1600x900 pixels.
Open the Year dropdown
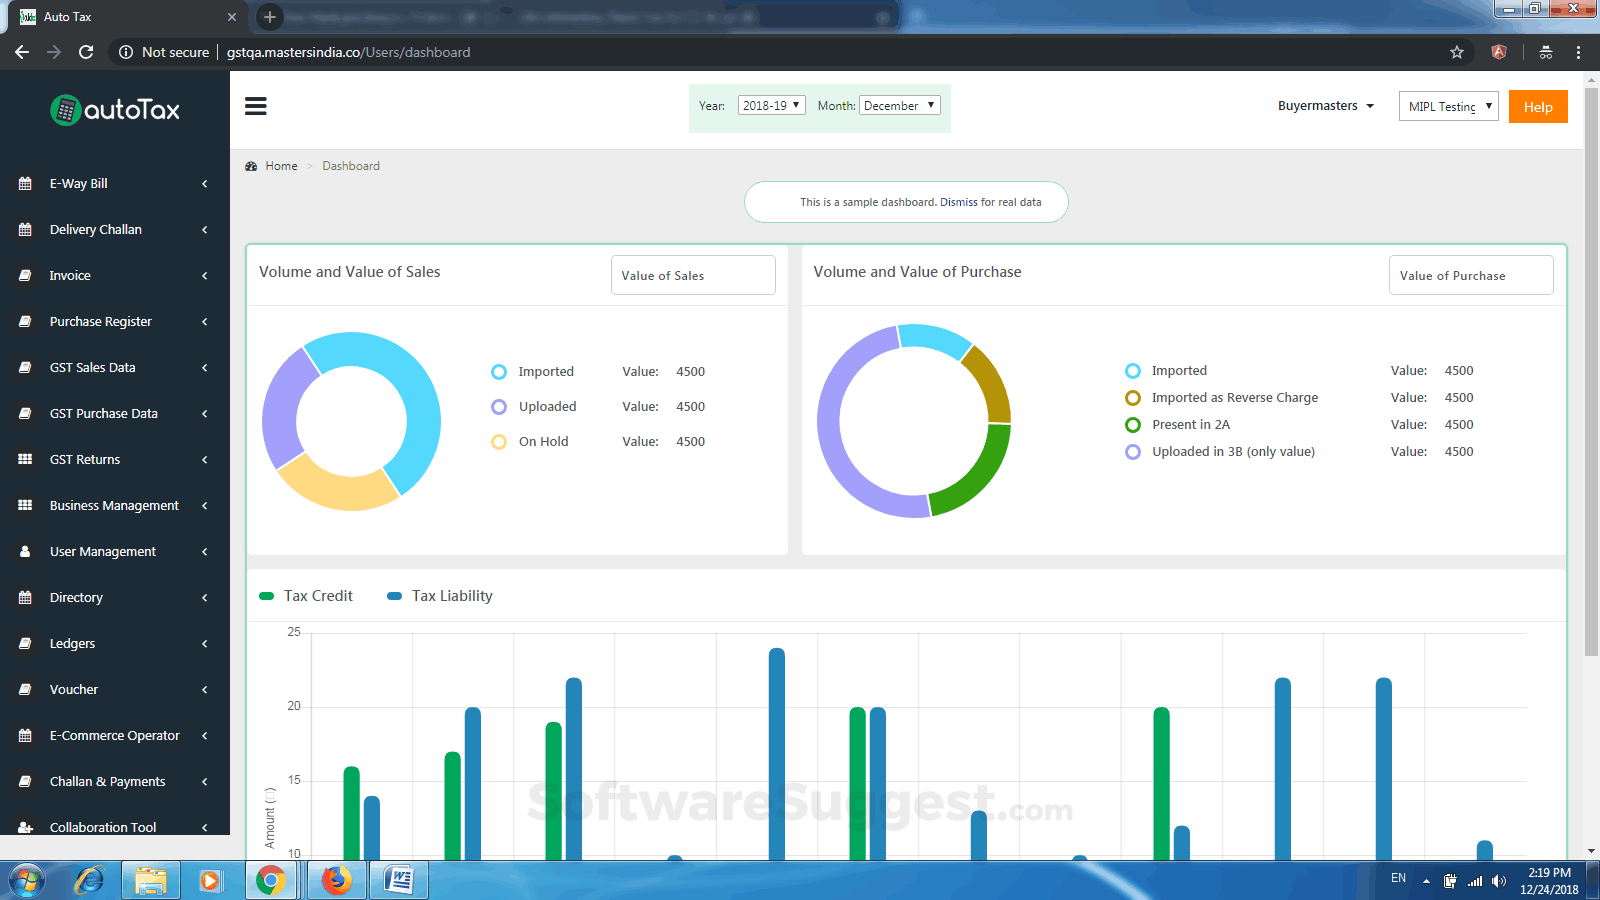(x=771, y=106)
